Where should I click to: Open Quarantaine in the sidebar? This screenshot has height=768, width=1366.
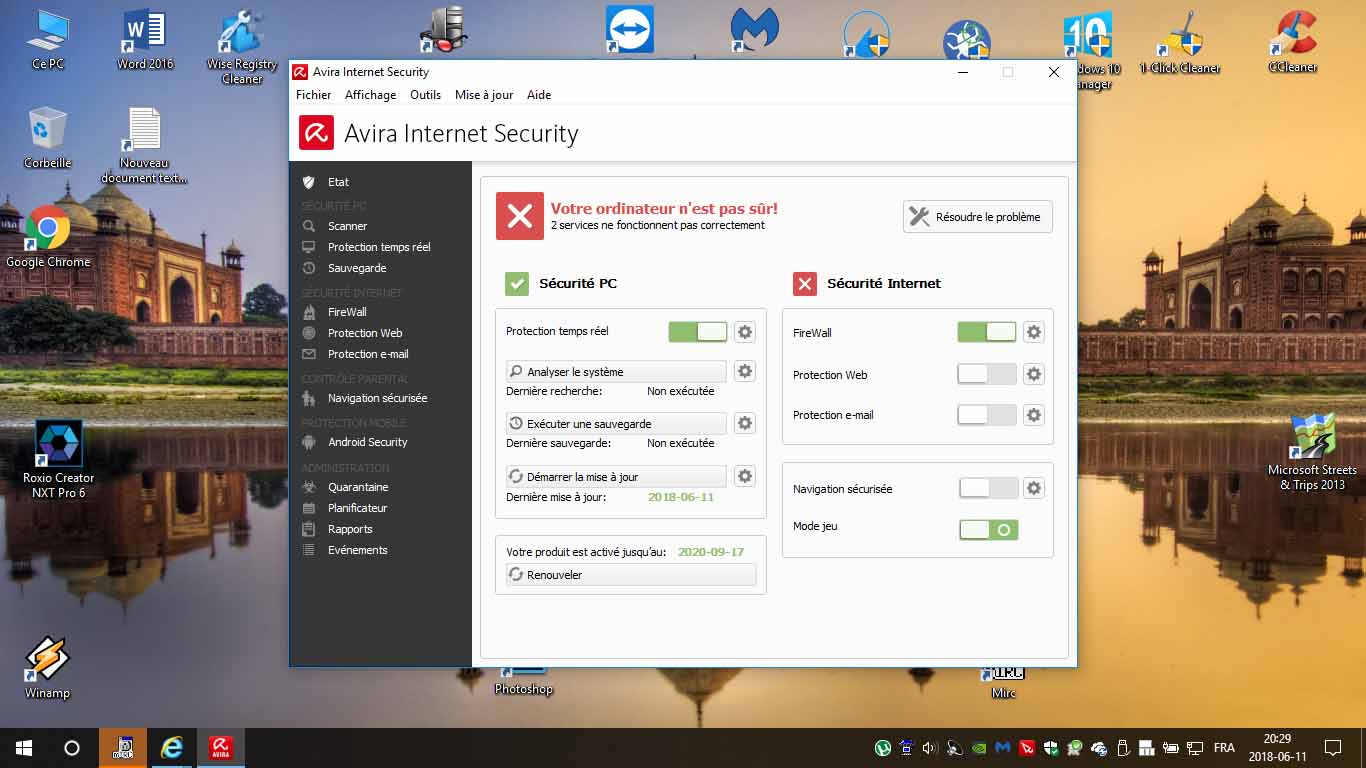click(358, 487)
